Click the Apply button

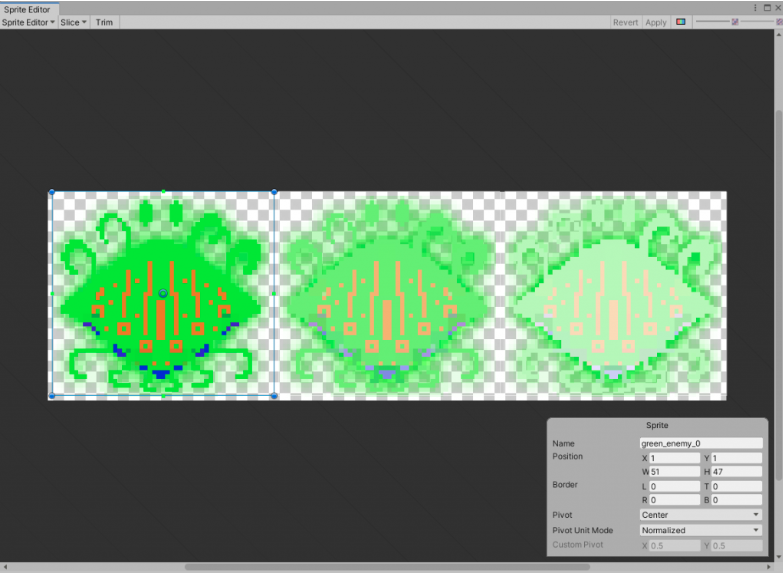pos(655,22)
